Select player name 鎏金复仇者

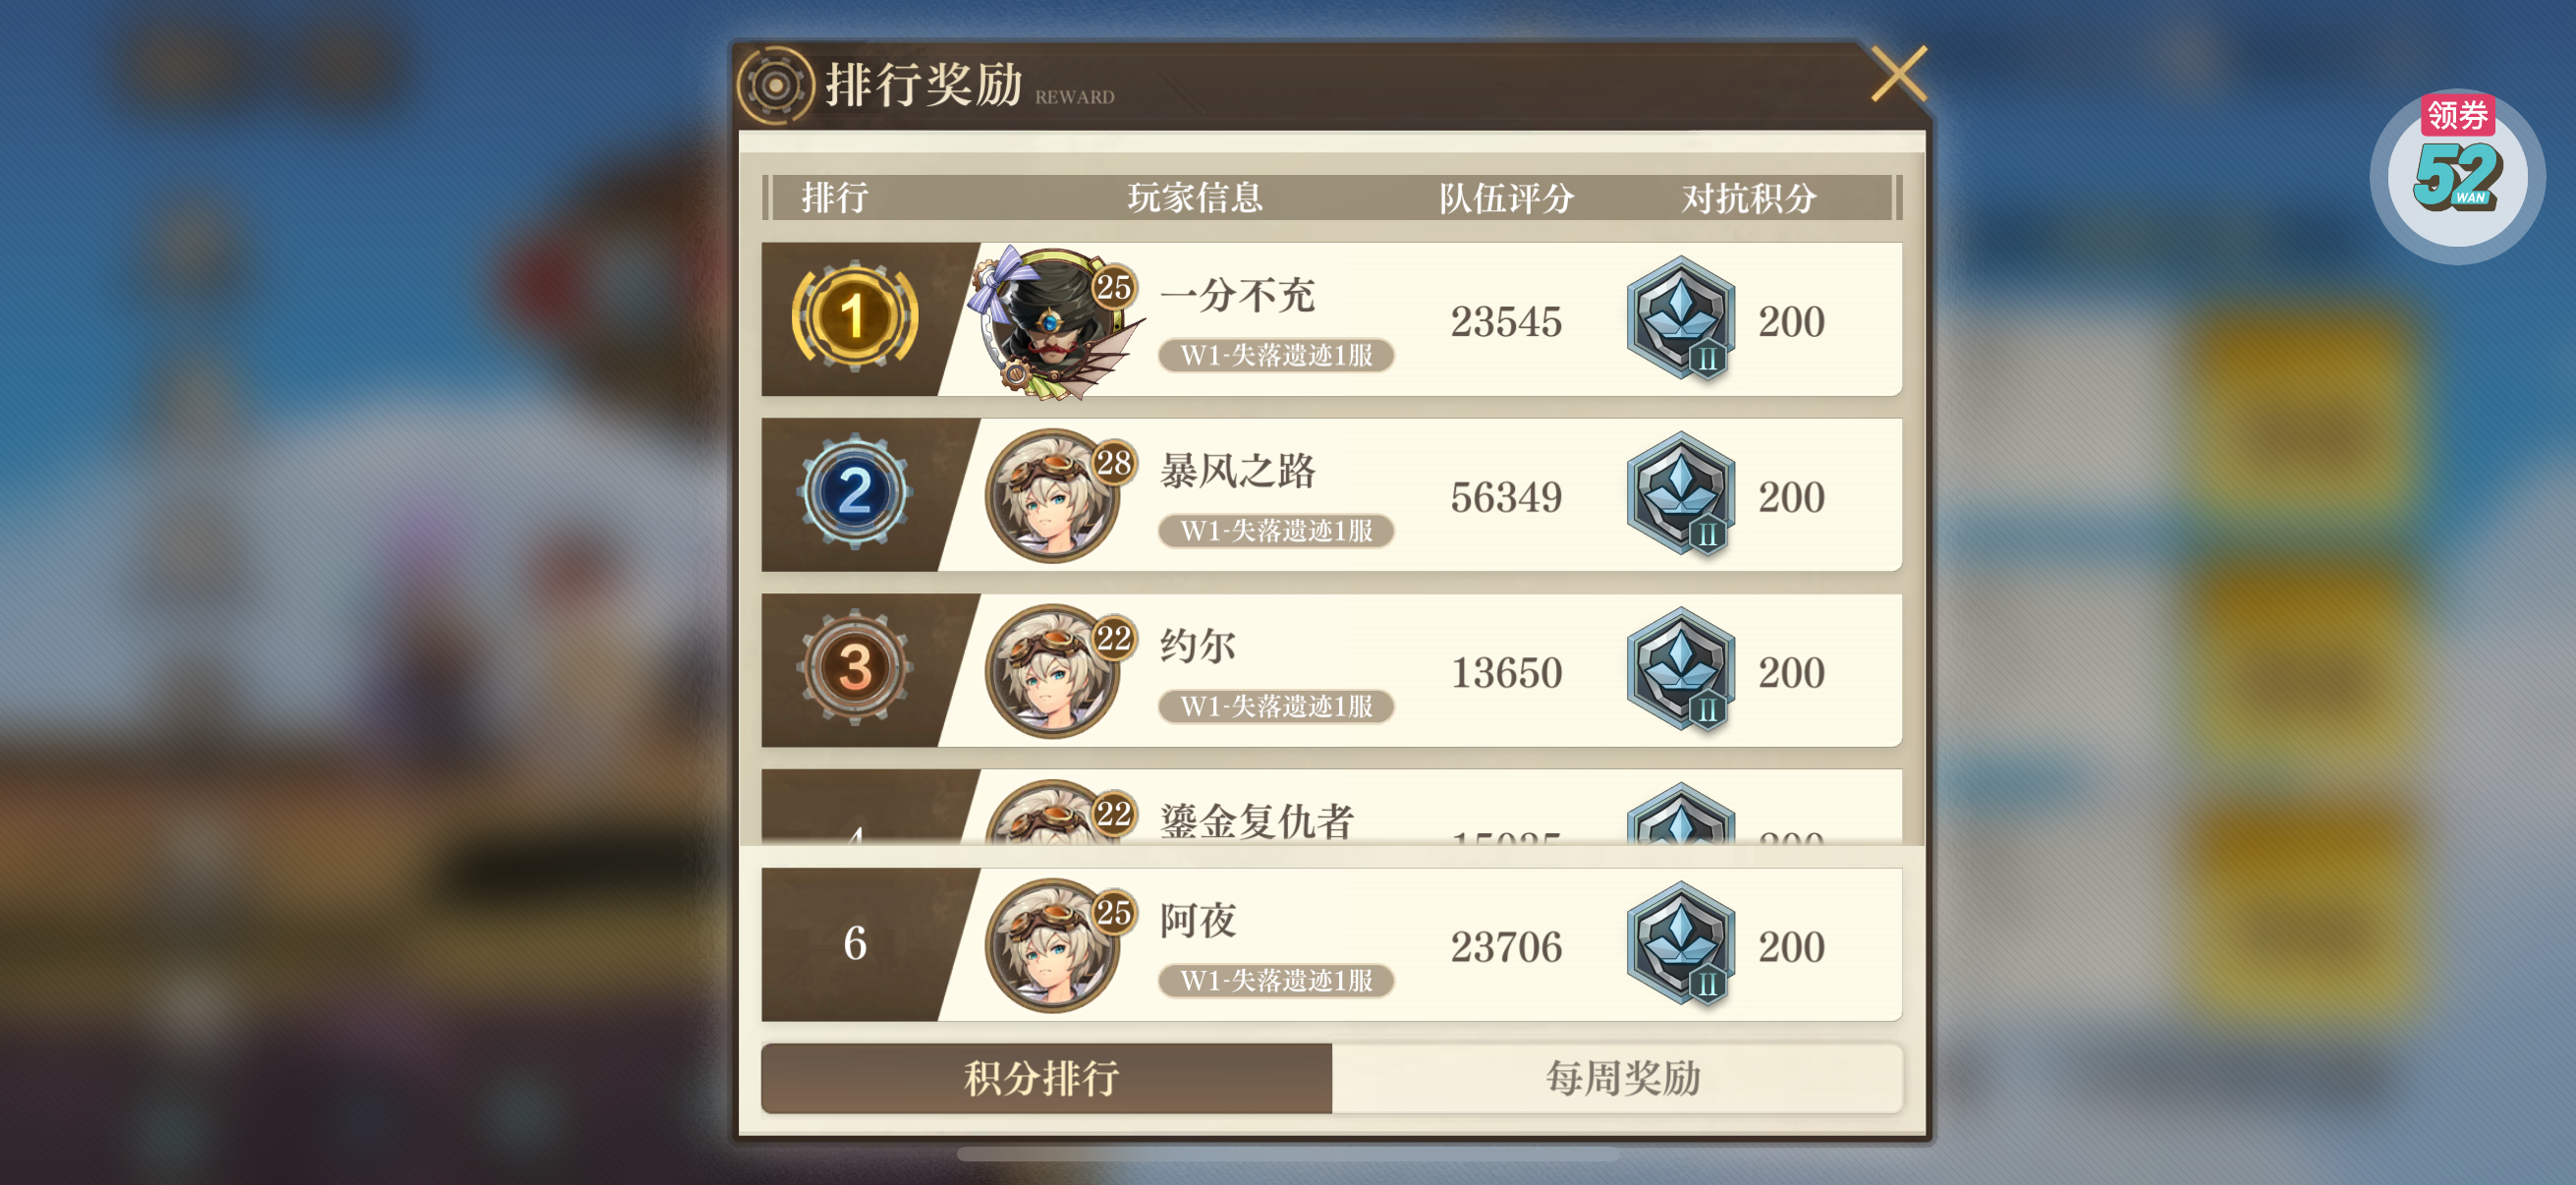tap(1257, 820)
